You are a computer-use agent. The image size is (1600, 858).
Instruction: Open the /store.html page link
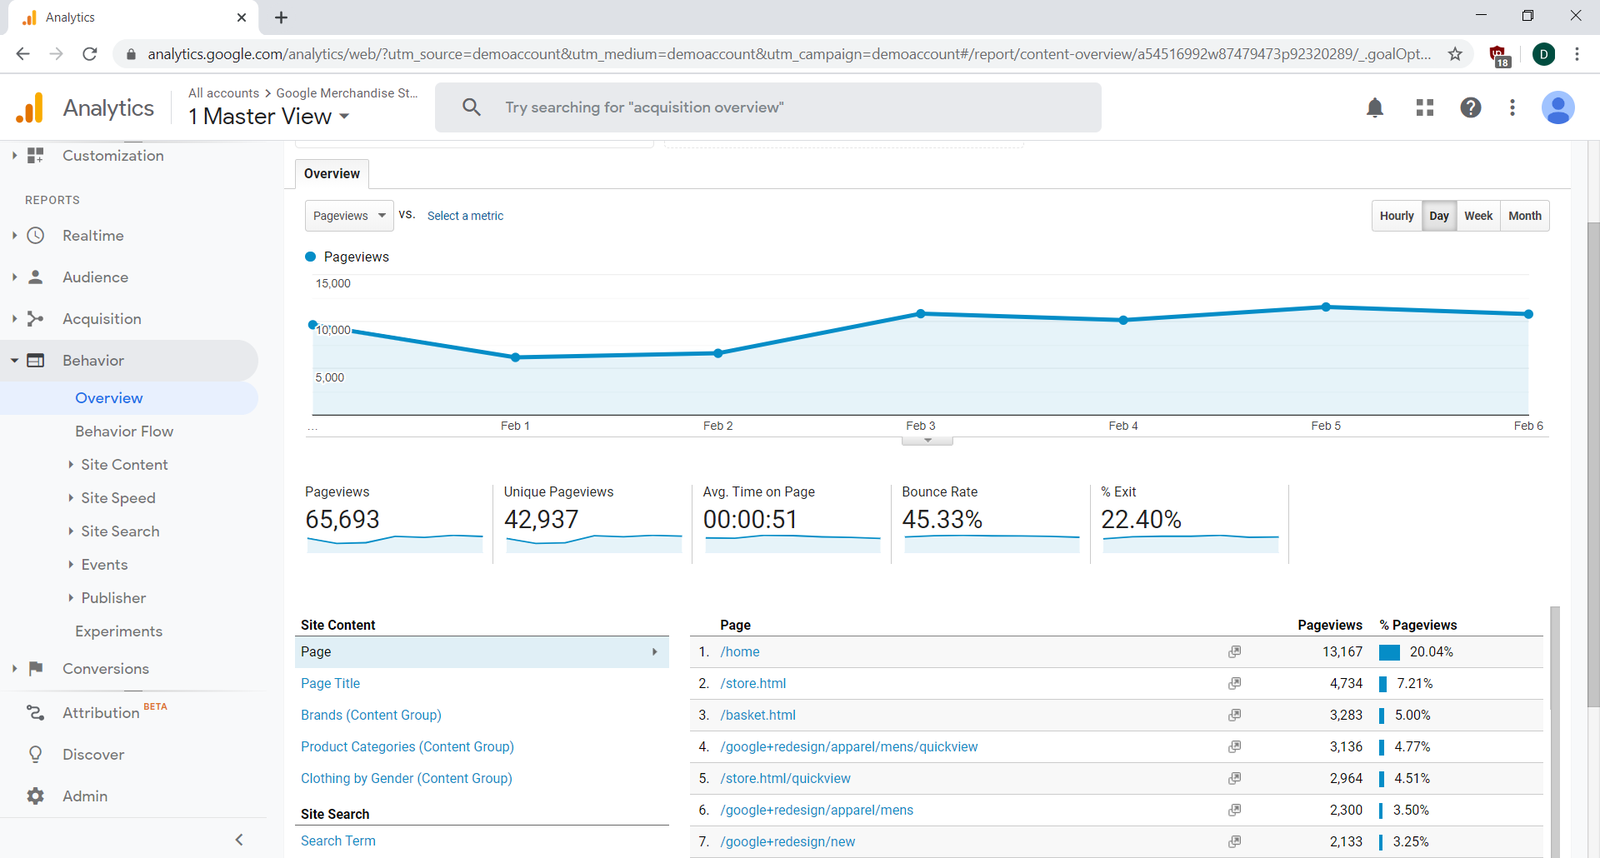click(753, 684)
